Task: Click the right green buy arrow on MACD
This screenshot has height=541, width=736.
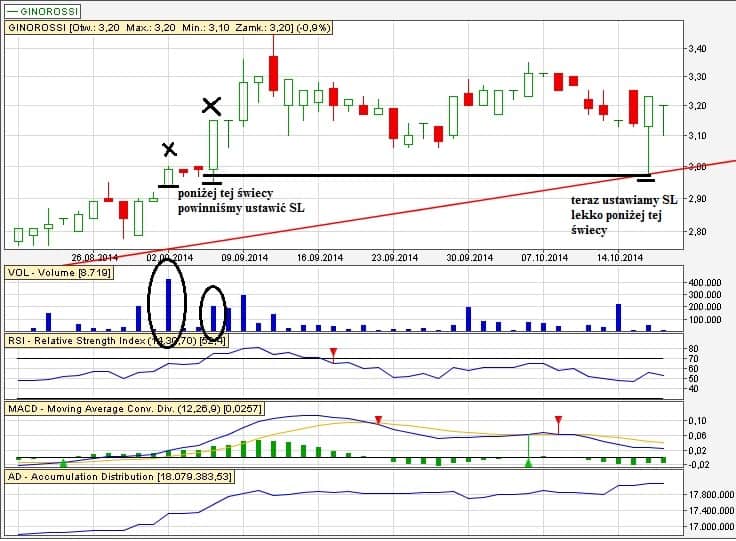Action: click(x=529, y=463)
